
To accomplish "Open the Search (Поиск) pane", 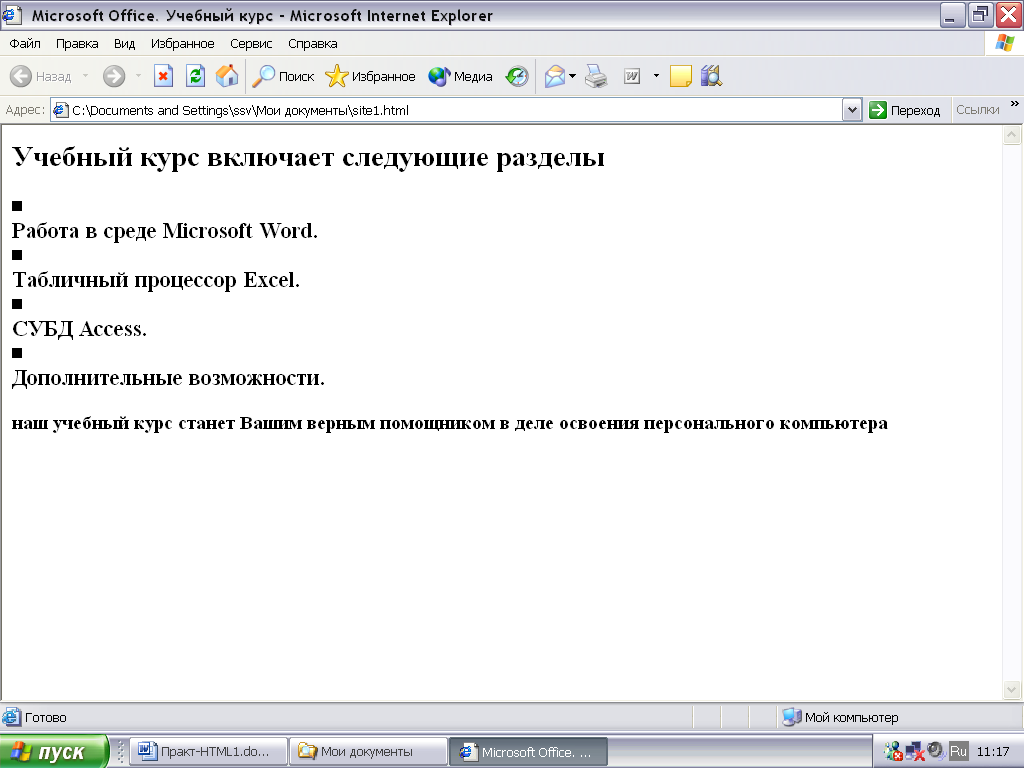I will point(283,76).
